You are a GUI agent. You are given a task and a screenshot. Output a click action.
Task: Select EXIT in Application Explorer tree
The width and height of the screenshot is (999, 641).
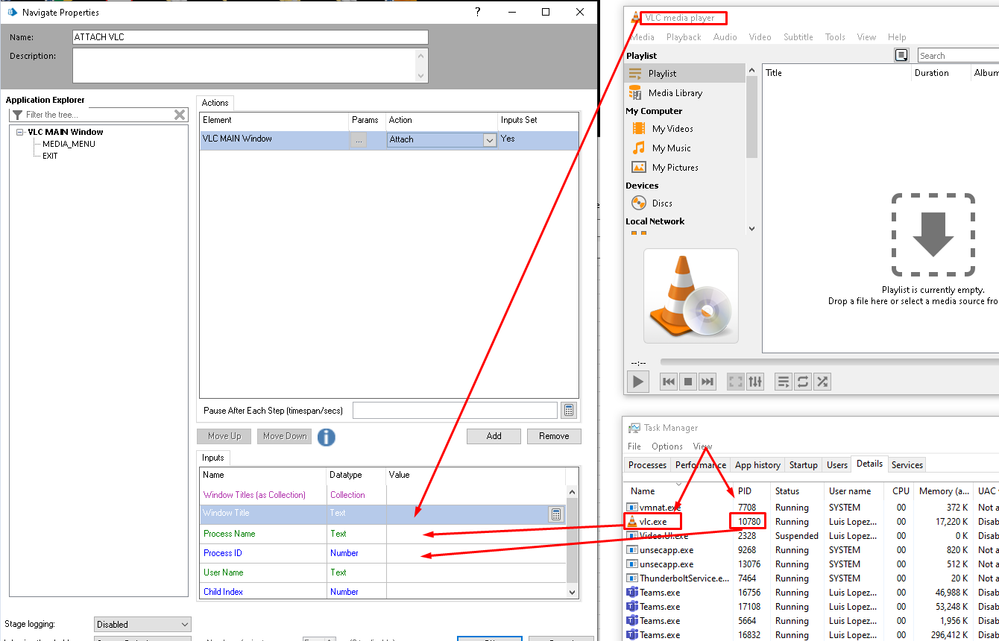50,156
